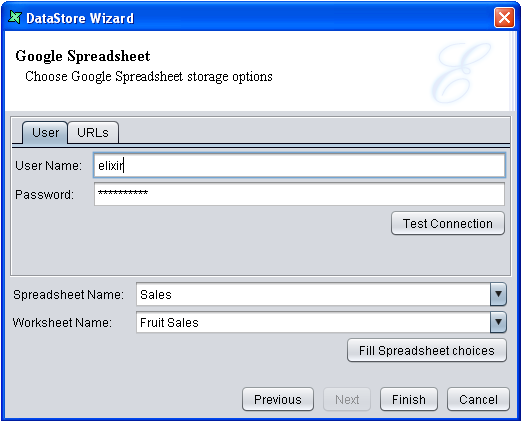Switch to the User tab
Screen dimensions: 522x421
[x=45, y=133]
